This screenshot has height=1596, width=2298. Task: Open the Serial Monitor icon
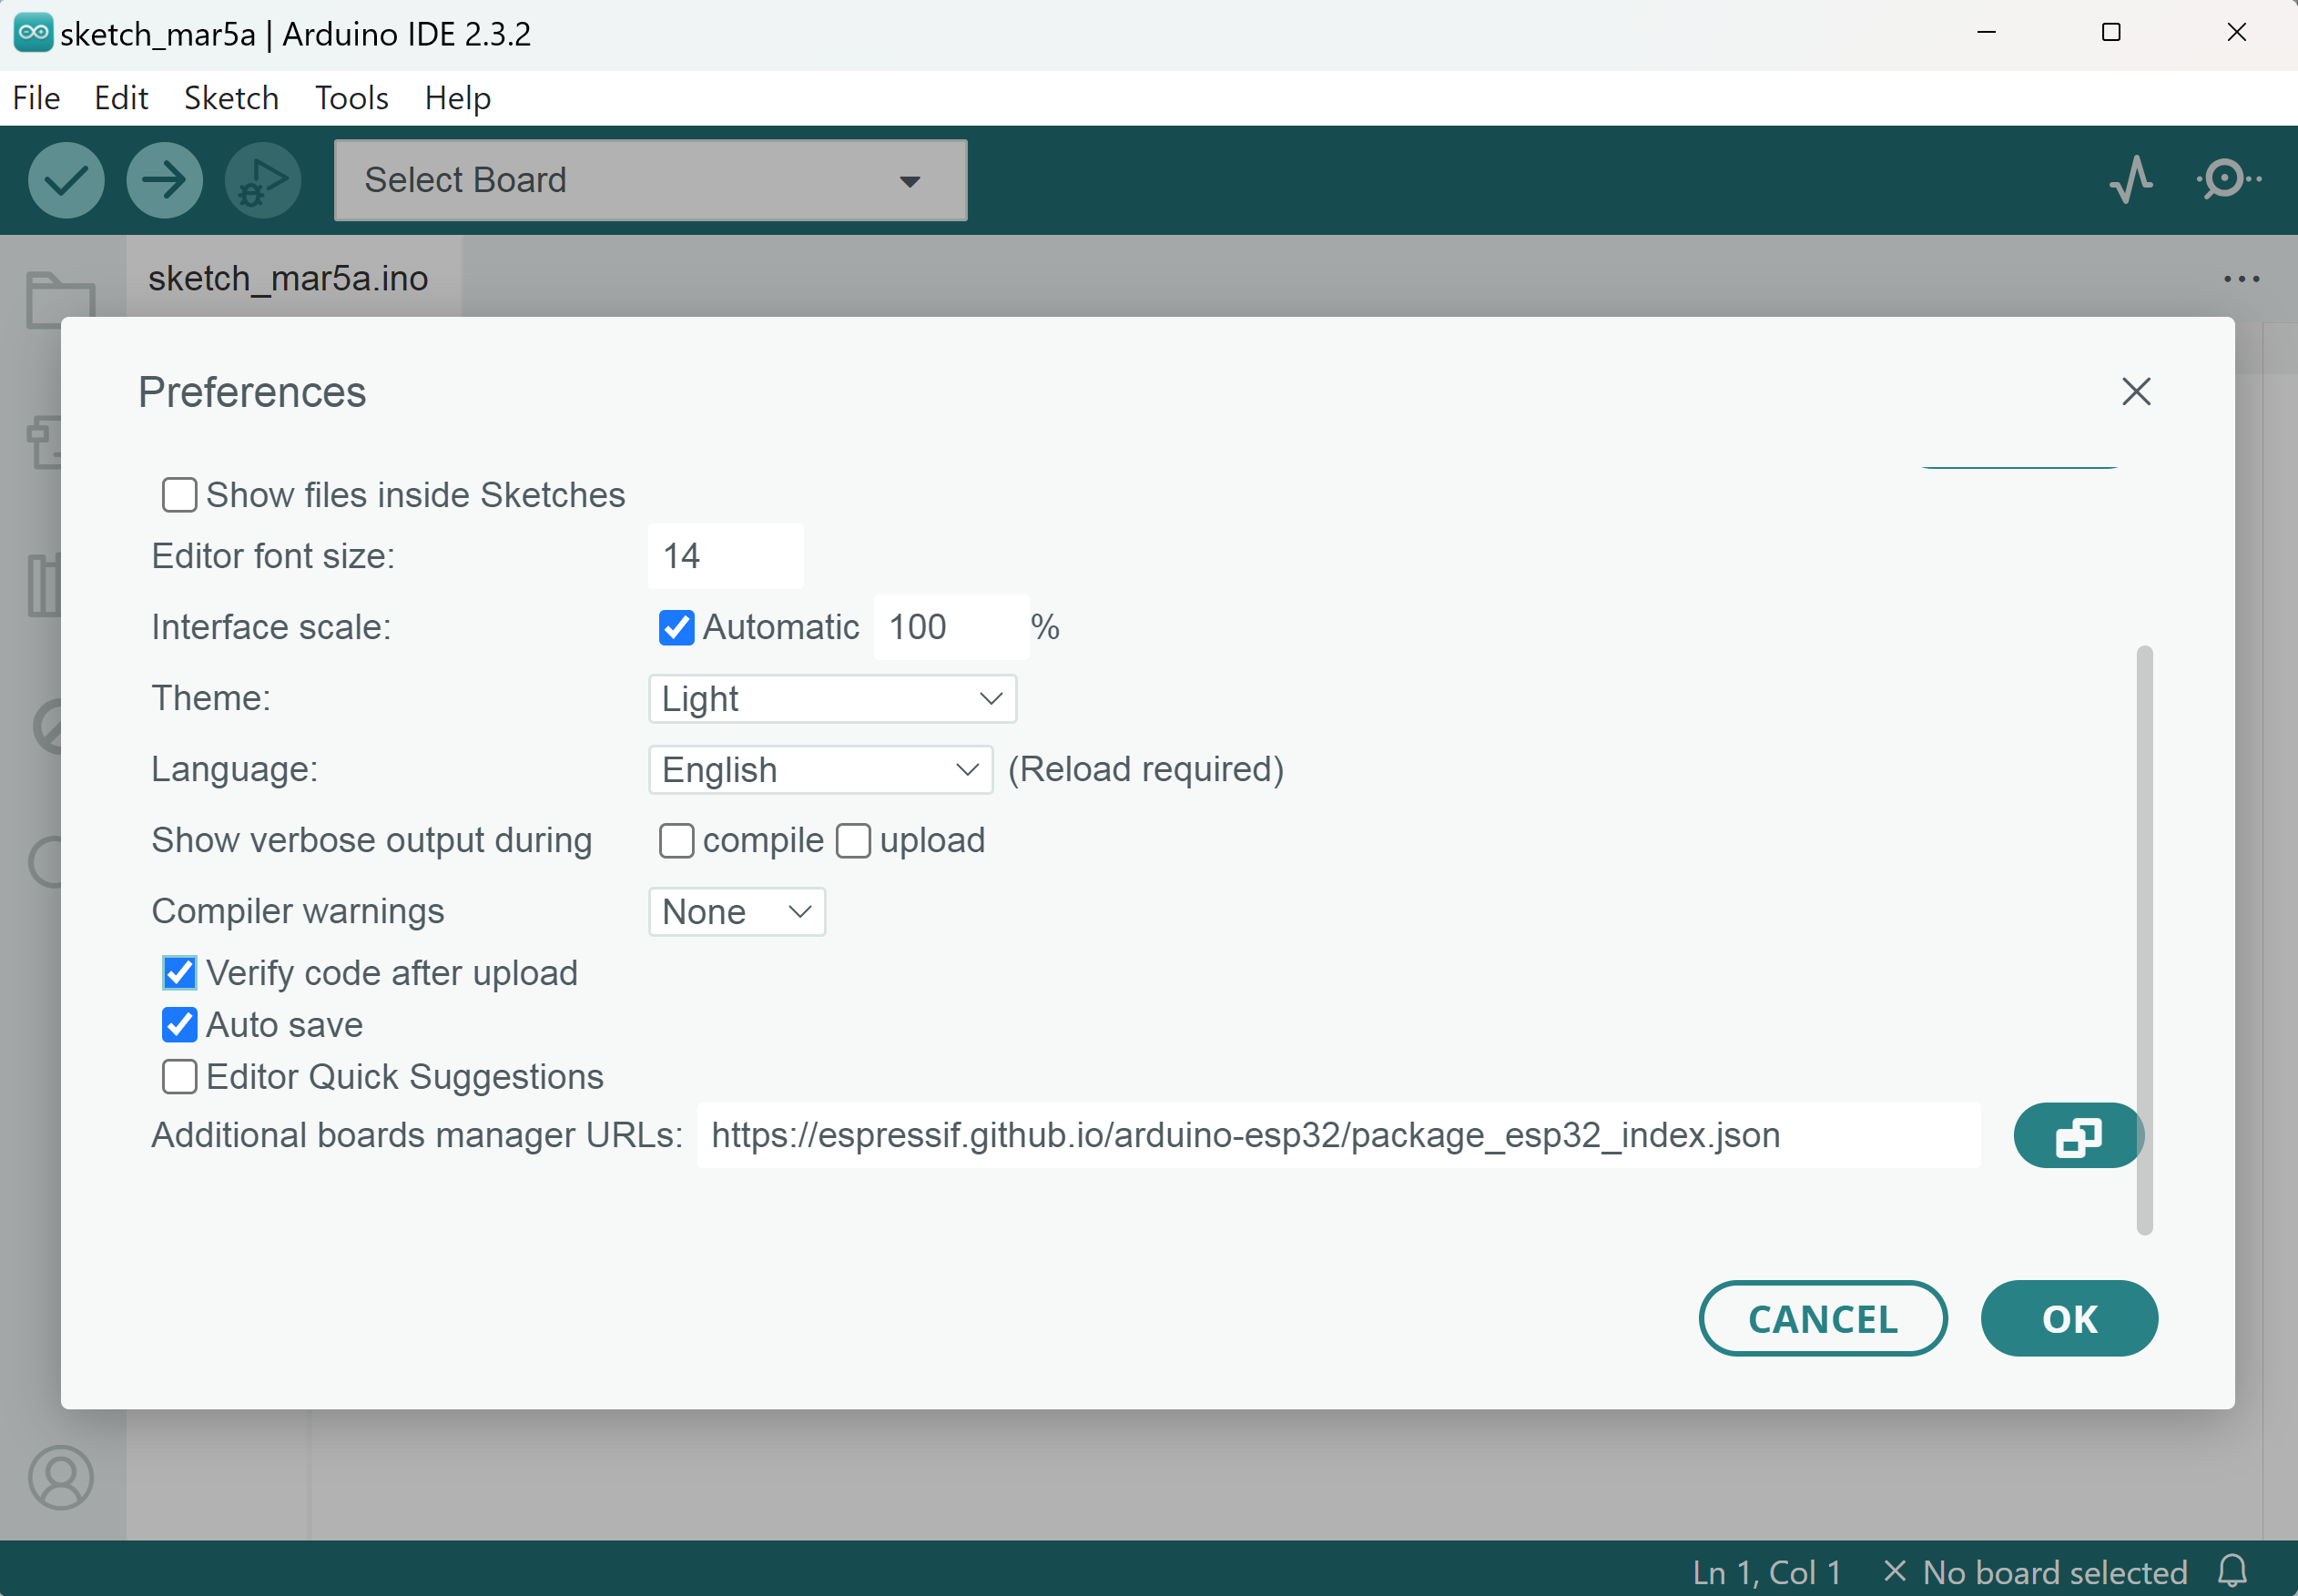(x=2227, y=180)
